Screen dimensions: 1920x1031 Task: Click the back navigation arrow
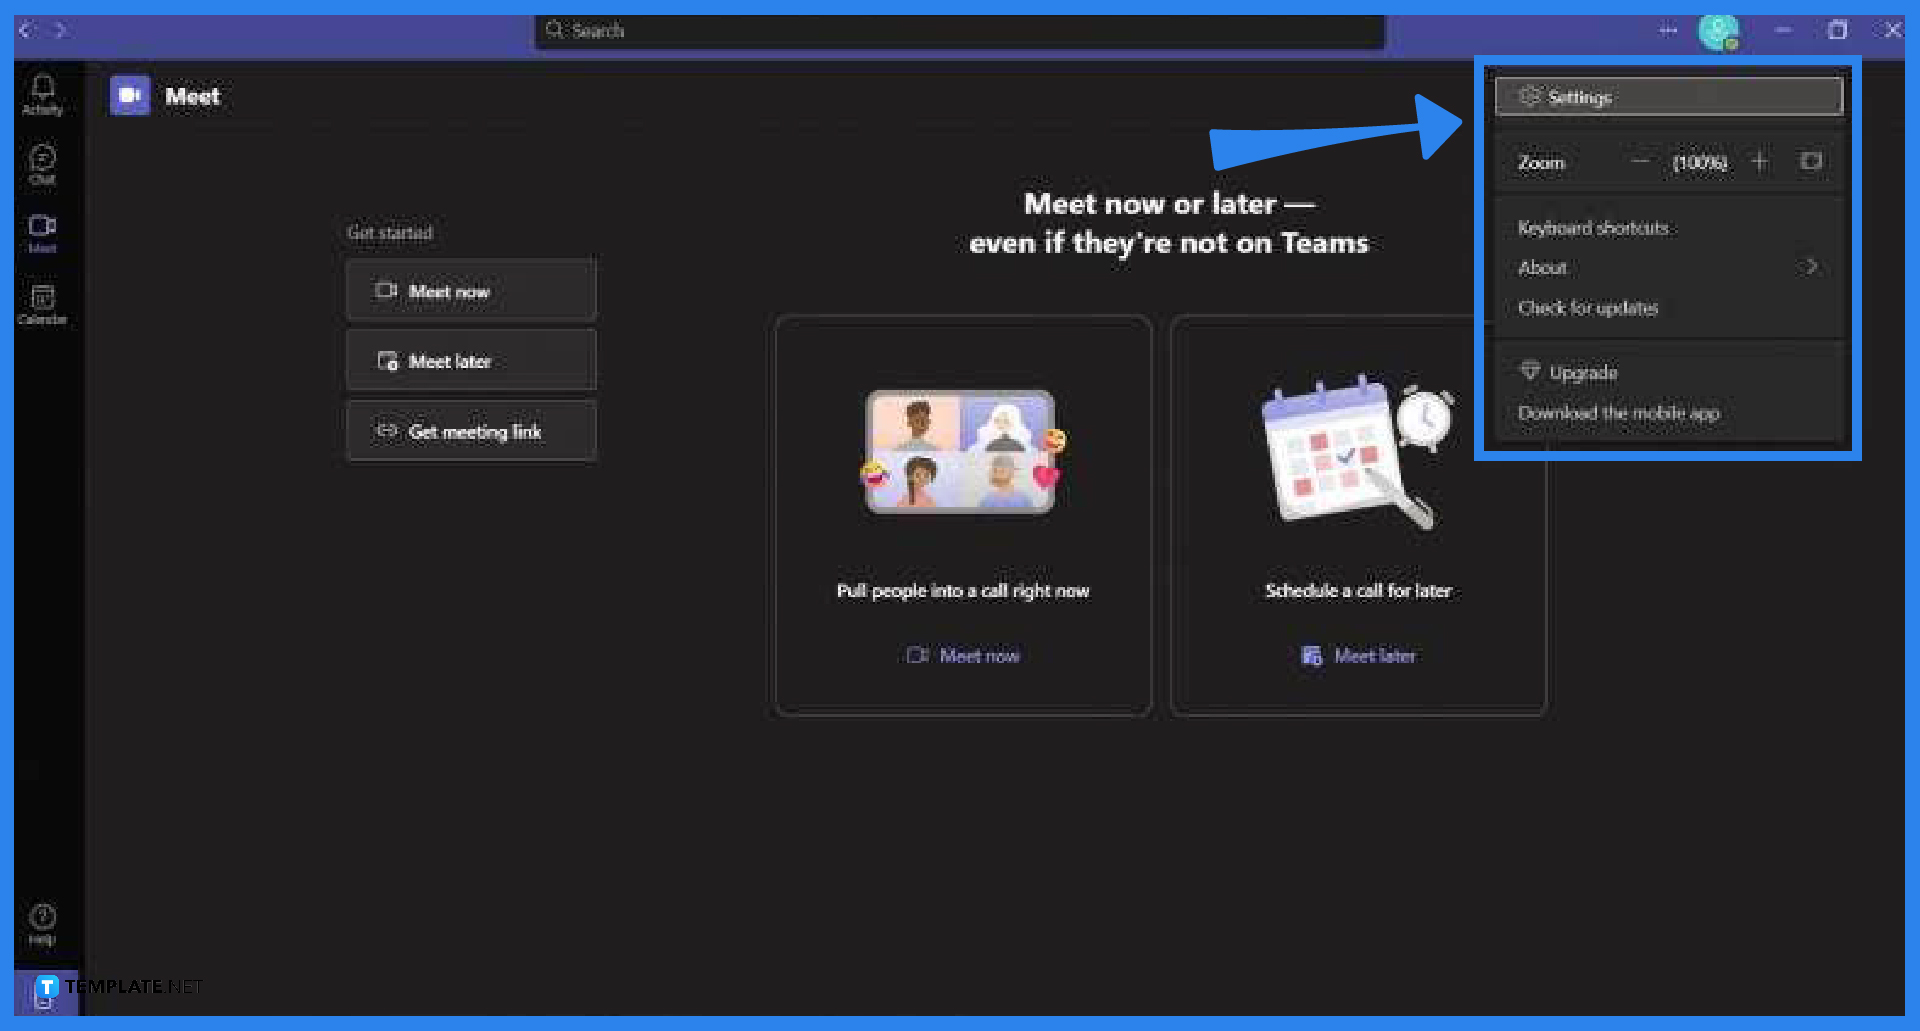point(24,30)
